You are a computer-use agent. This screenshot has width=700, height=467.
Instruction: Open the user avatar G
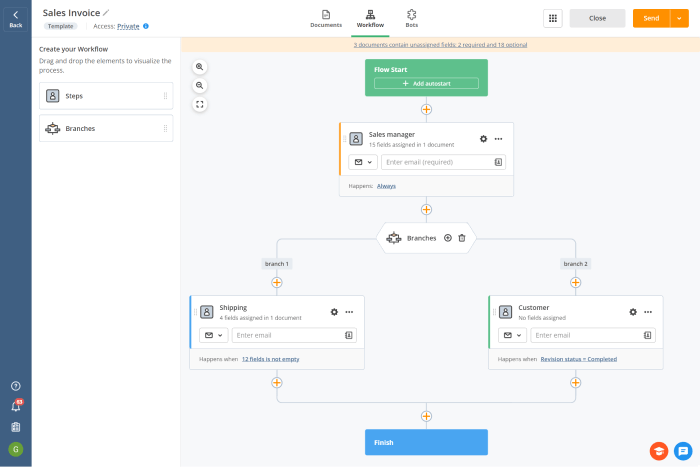pos(16,449)
